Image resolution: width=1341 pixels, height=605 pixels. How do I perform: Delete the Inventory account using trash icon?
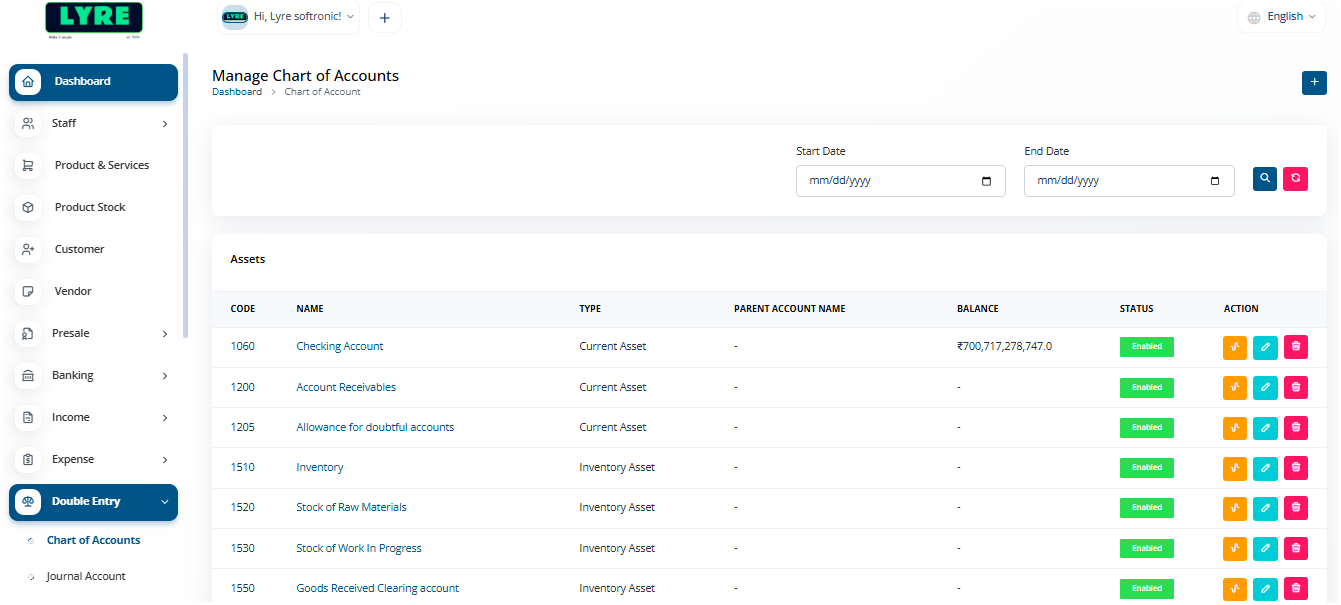point(1295,467)
